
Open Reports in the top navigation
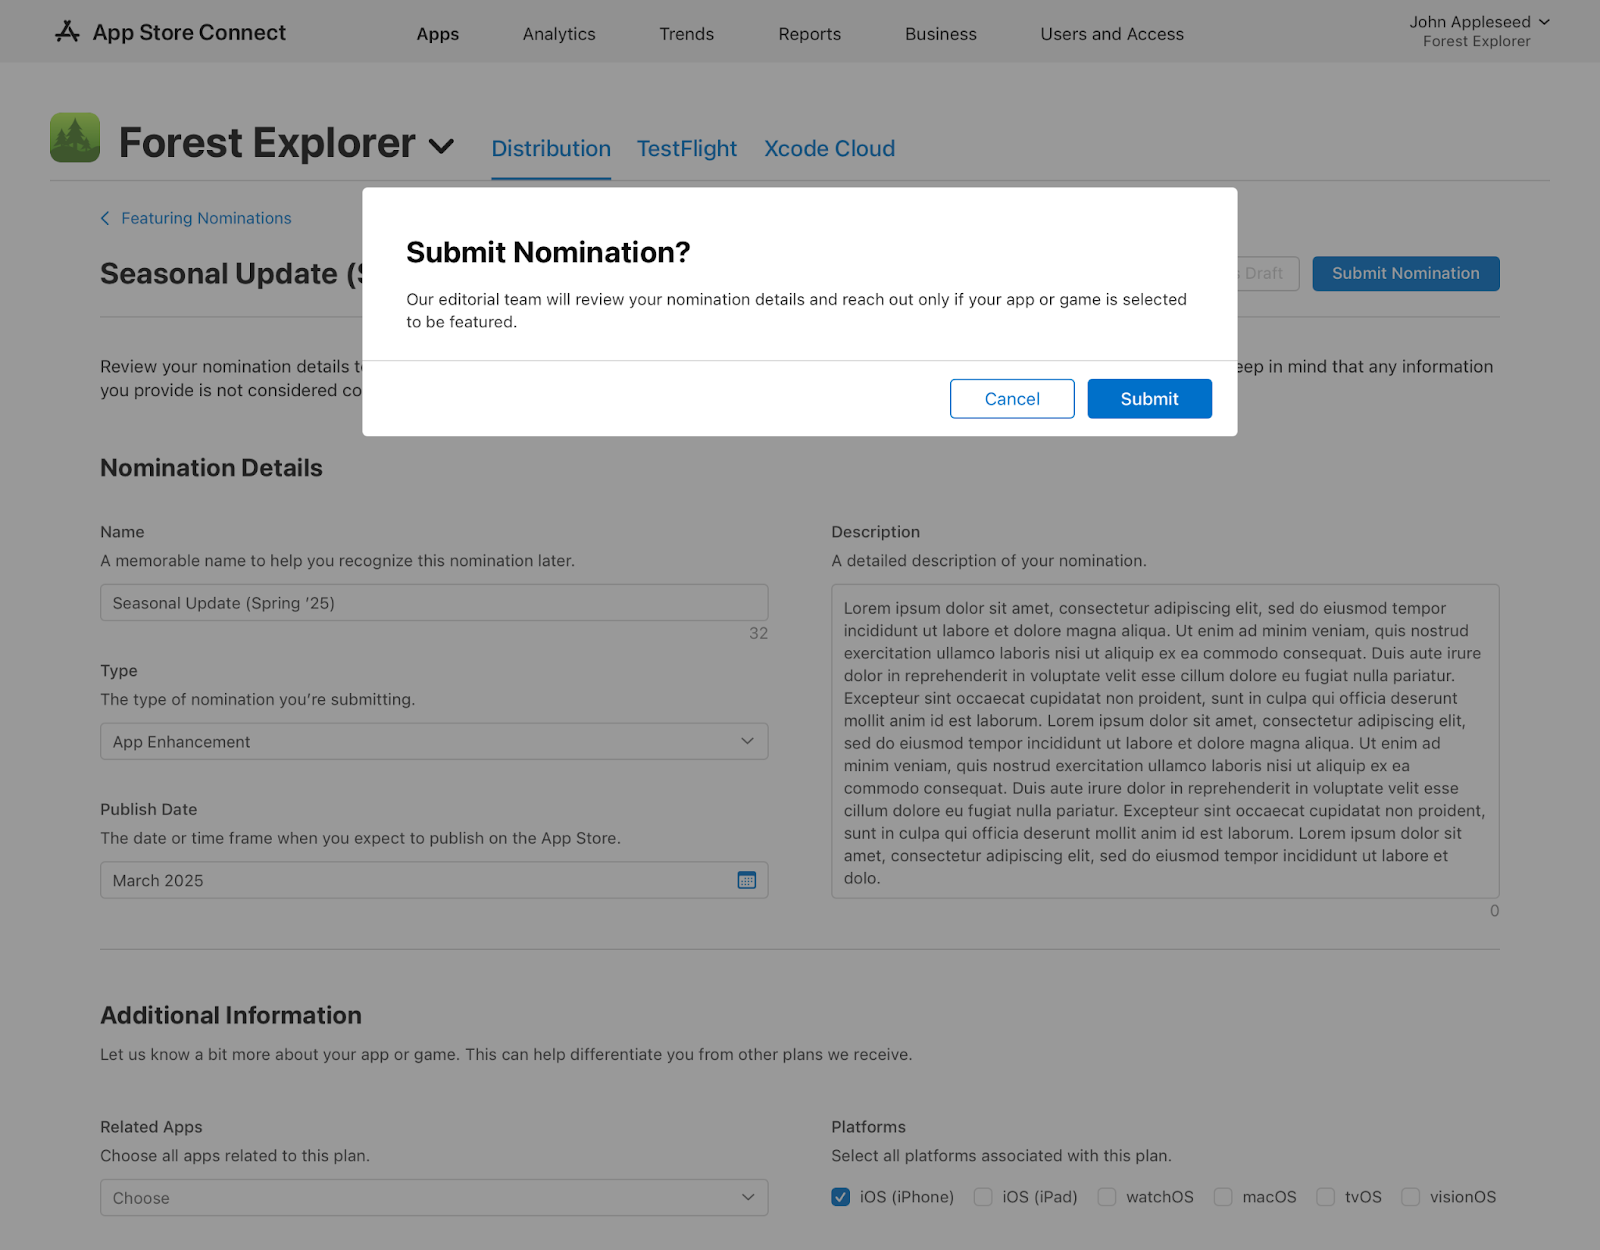[x=810, y=34]
